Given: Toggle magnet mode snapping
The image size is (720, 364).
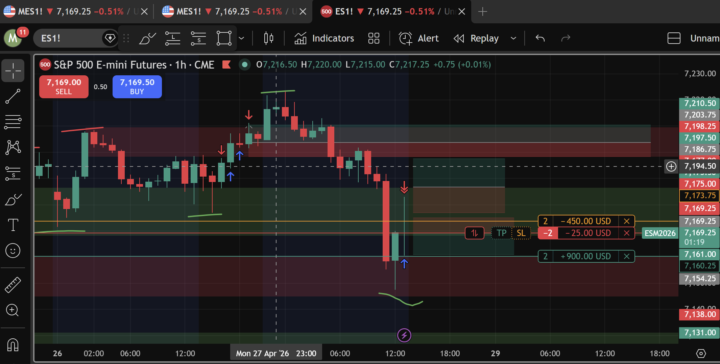Looking at the screenshot, I should click(13, 344).
